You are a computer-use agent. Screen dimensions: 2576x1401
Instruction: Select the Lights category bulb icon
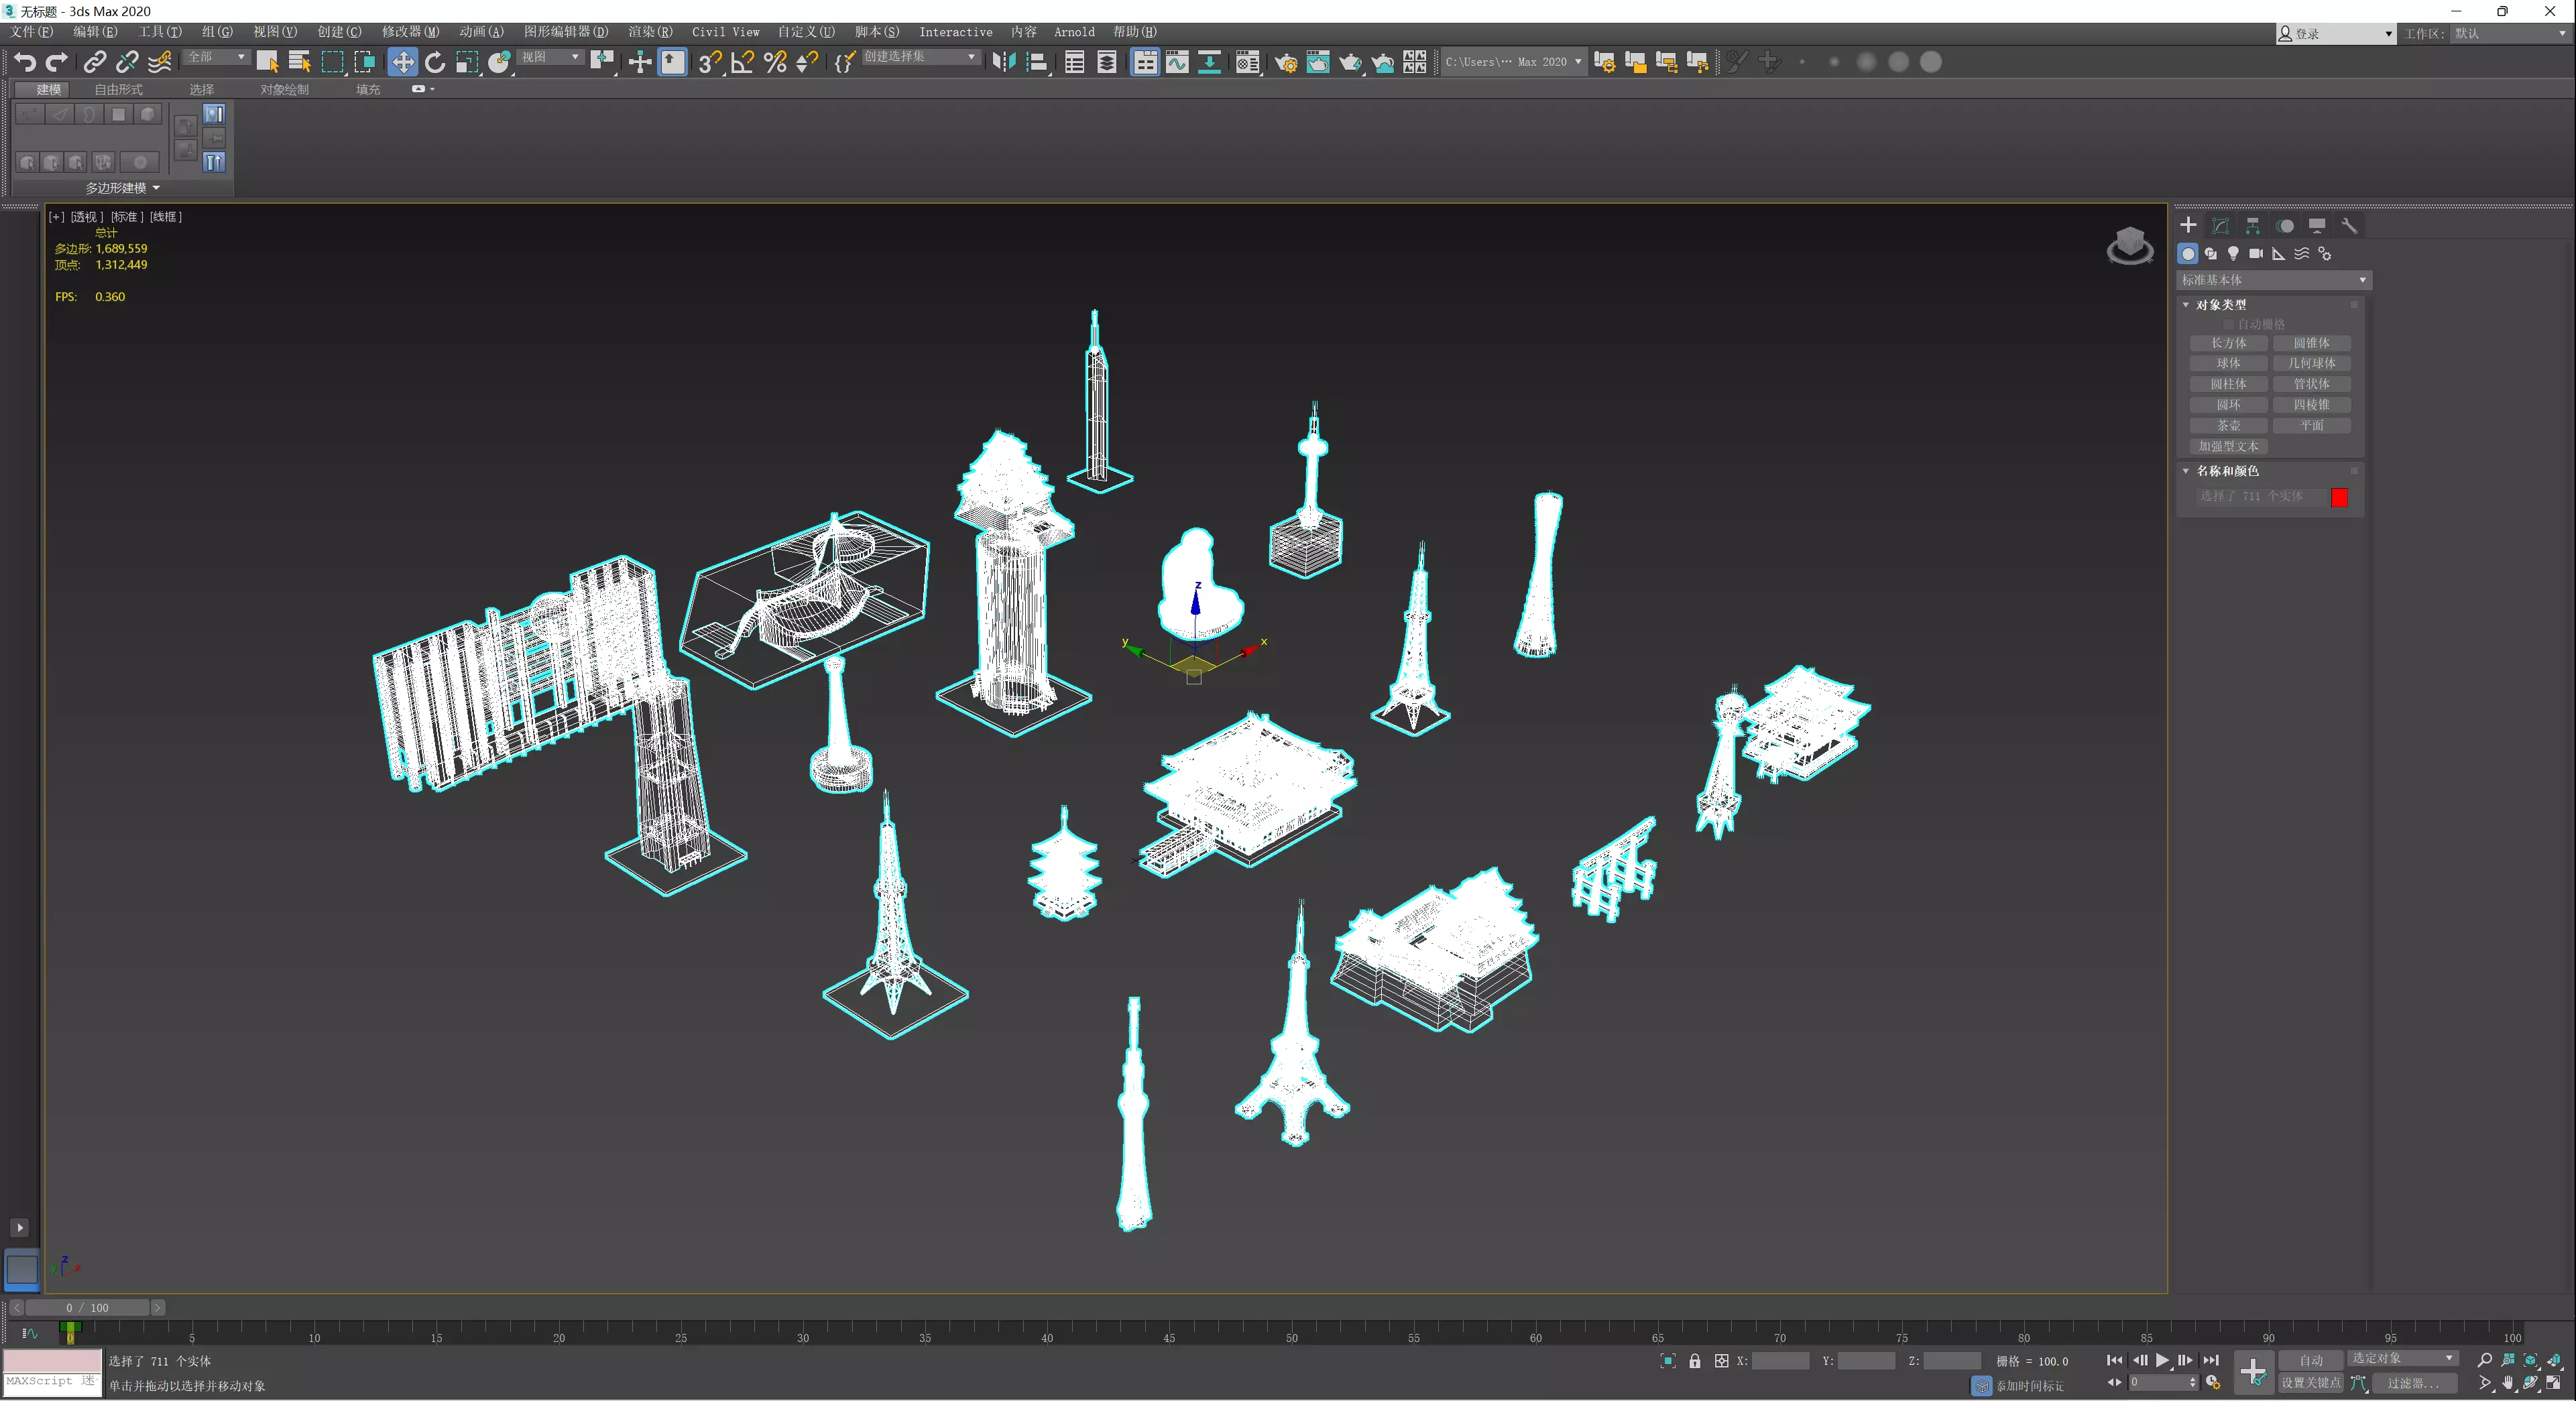point(2233,254)
